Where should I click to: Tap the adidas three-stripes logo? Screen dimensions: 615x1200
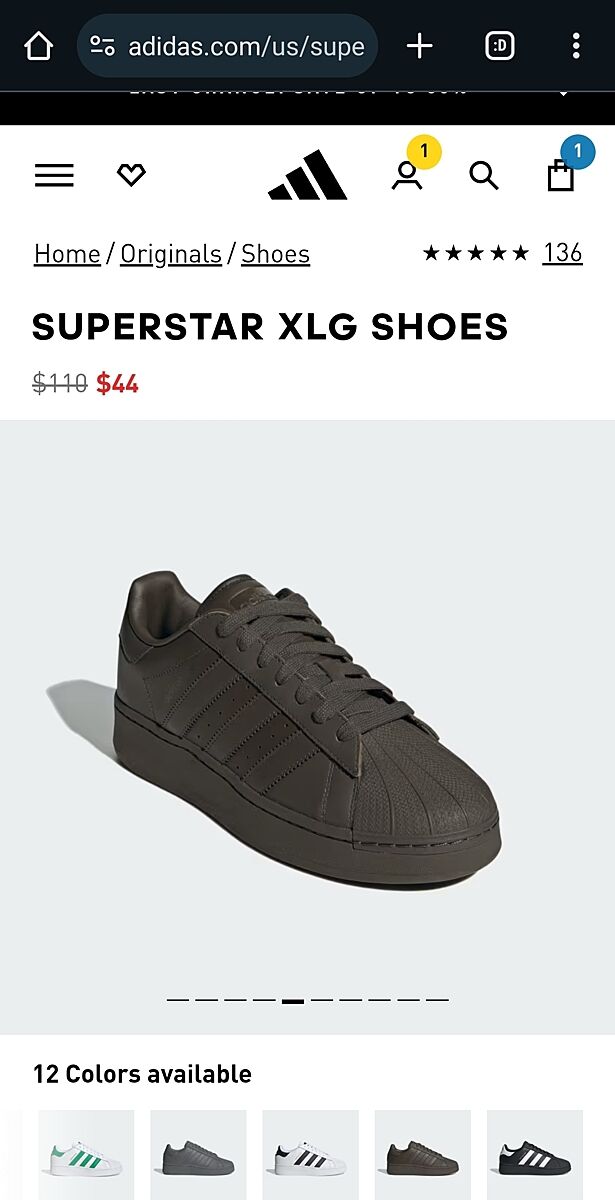(x=307, y=175)
